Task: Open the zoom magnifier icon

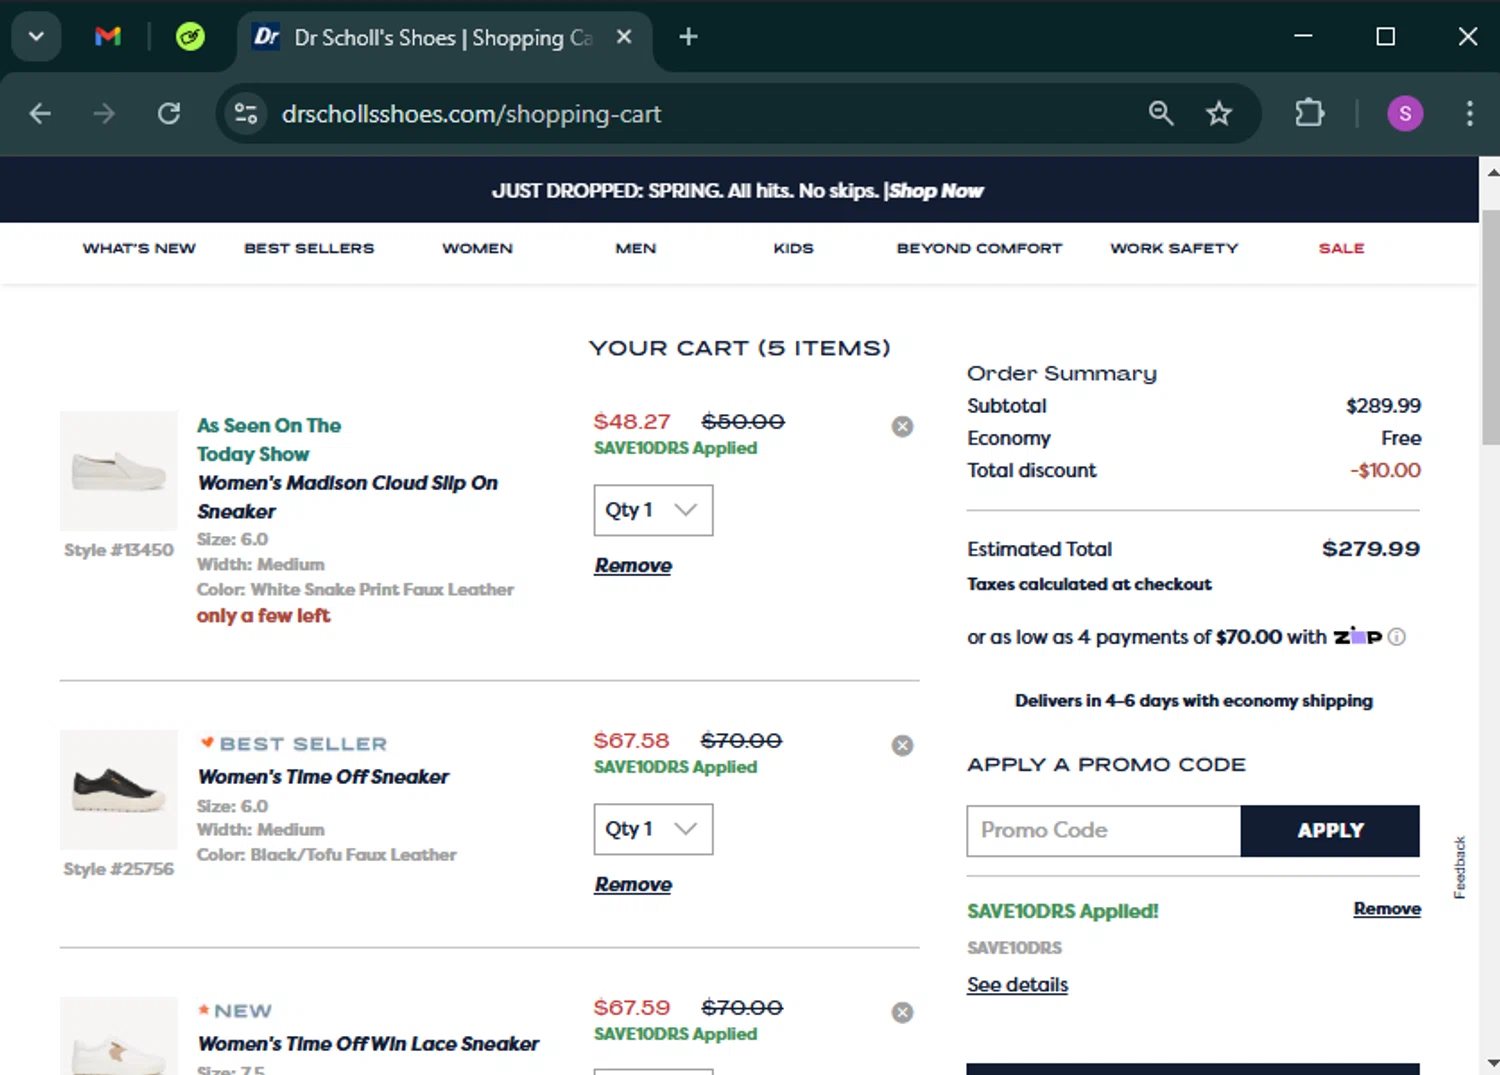Action: click(x=1161, y=113)
